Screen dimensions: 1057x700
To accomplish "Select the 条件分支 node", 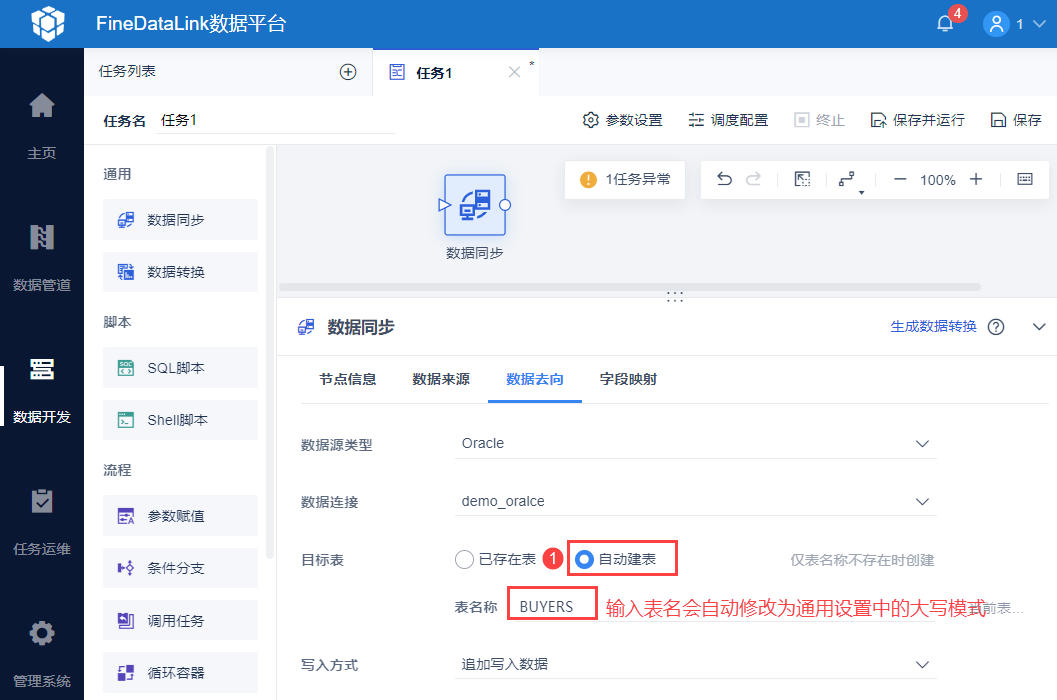I will click(181, 568).
